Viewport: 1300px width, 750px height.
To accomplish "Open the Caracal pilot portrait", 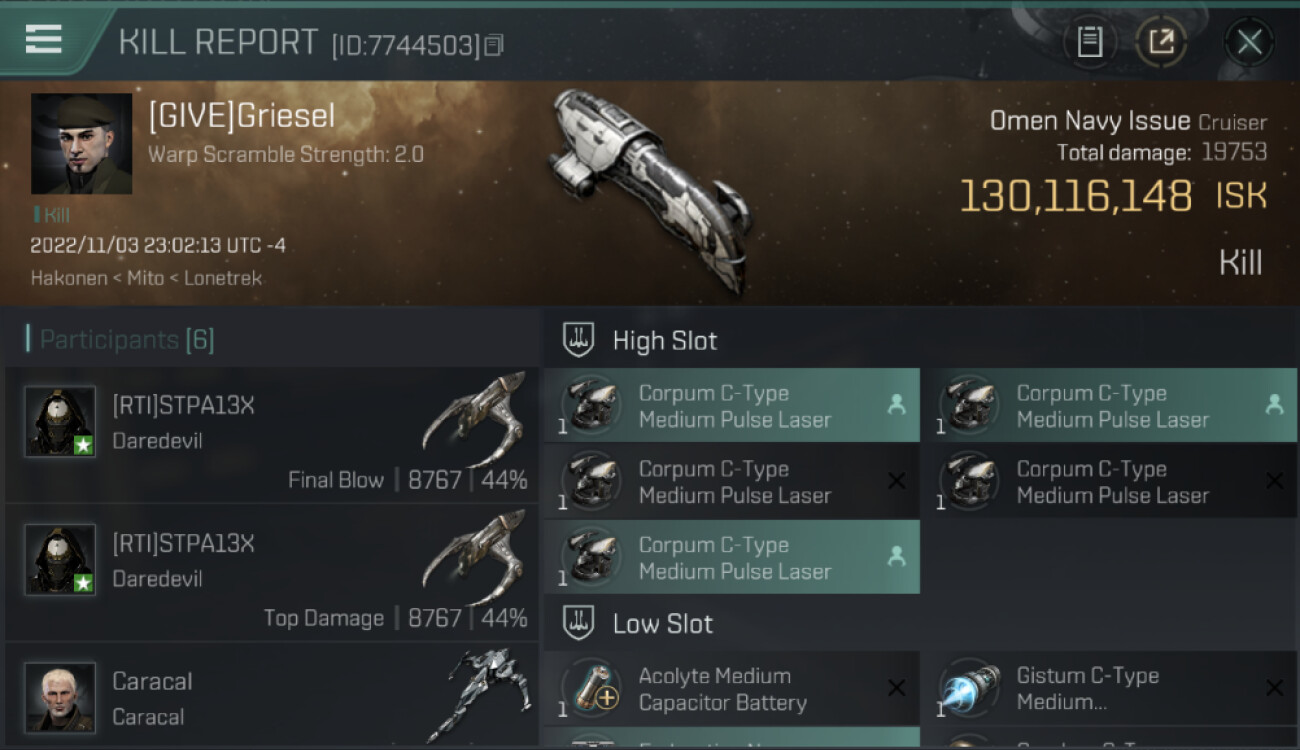I will tap(60, 697).
